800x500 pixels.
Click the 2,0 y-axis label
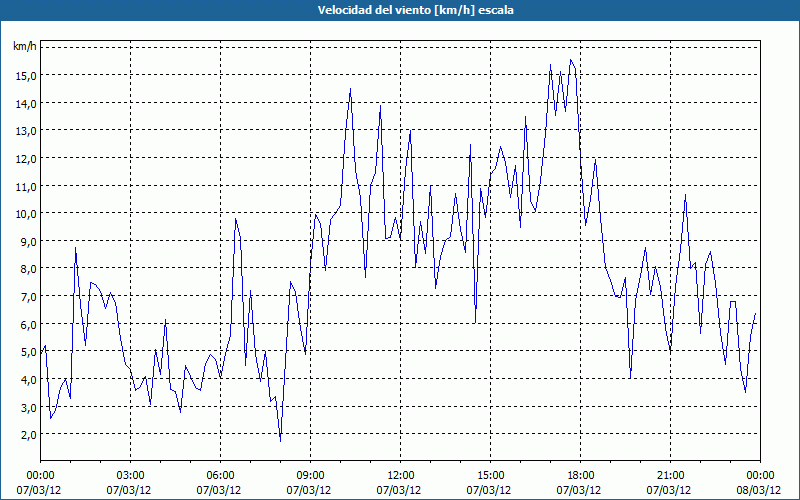[x=29, y=436]
